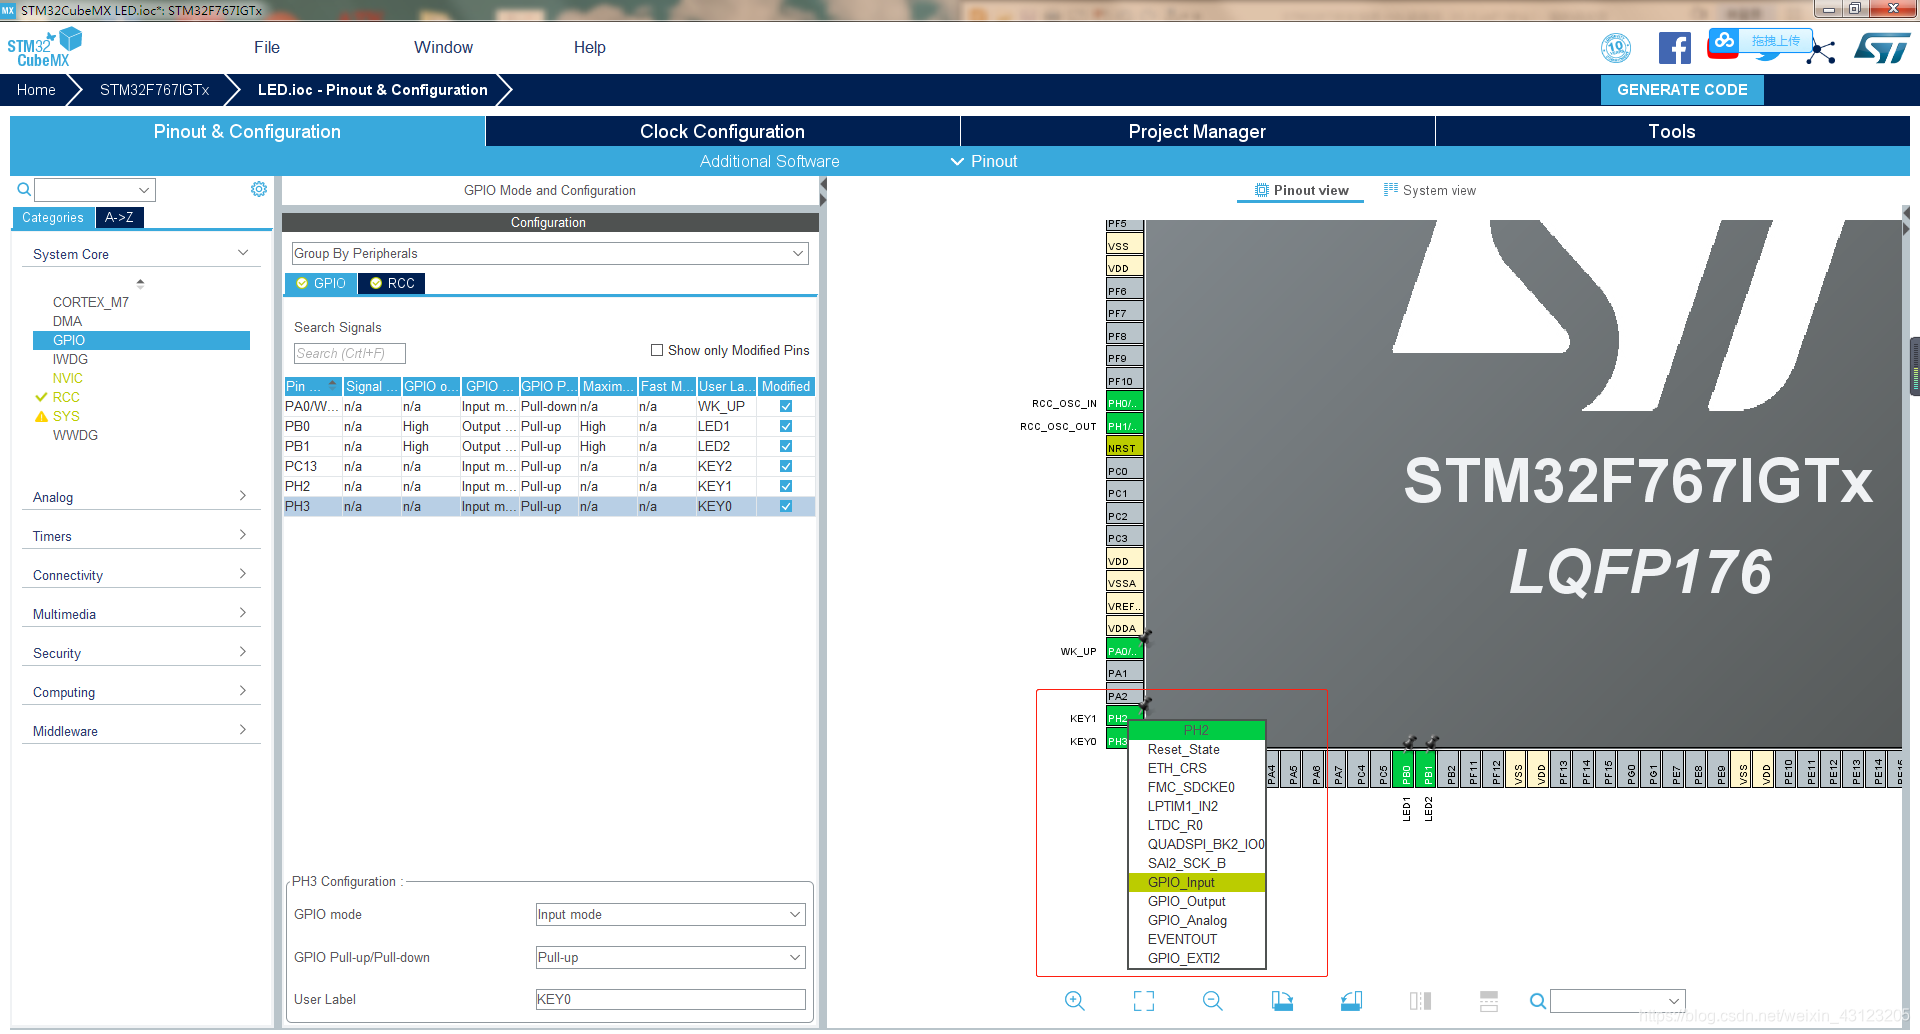This screenshot has height=1034, width=1920.
Task: Toggle Modified checkbox for PA0/WK_UP row
Action: (x=786, y=406)
